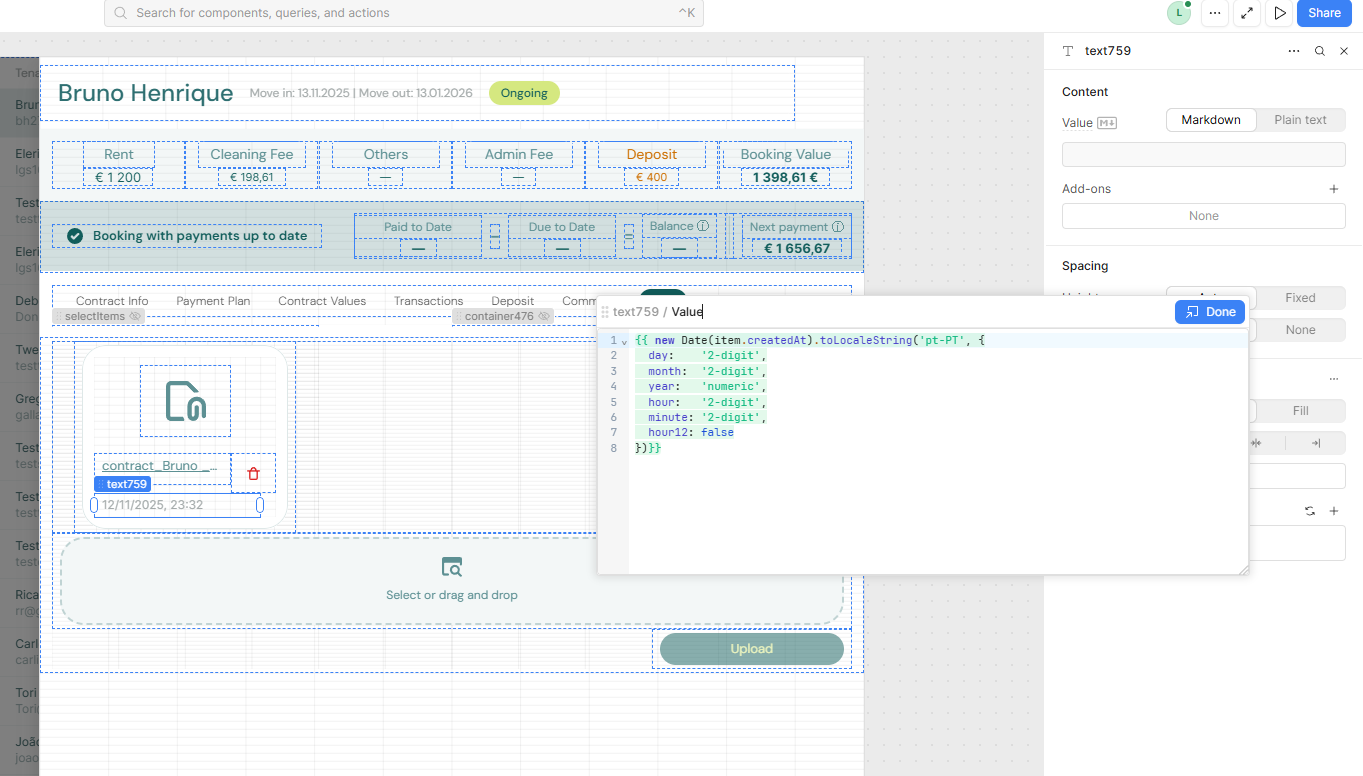Add a new Add-on with the plus icon
The width and height of the screenshot is (1363, 776).
pos(1334,188)
